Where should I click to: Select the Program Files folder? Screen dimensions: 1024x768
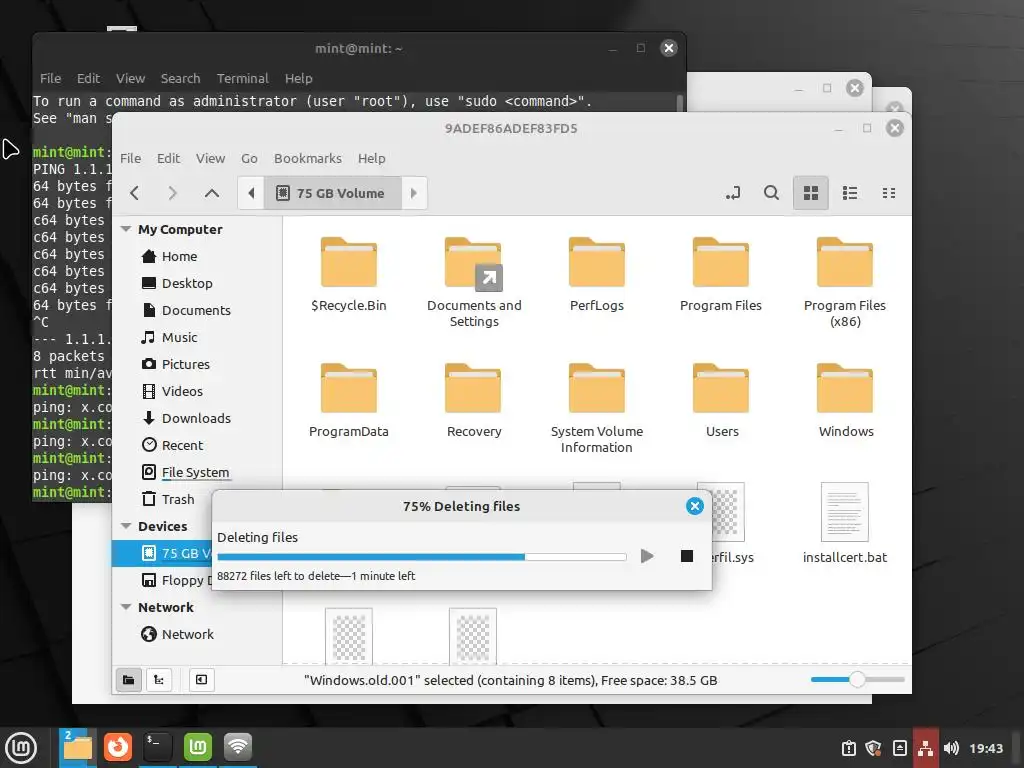point(721,275)
